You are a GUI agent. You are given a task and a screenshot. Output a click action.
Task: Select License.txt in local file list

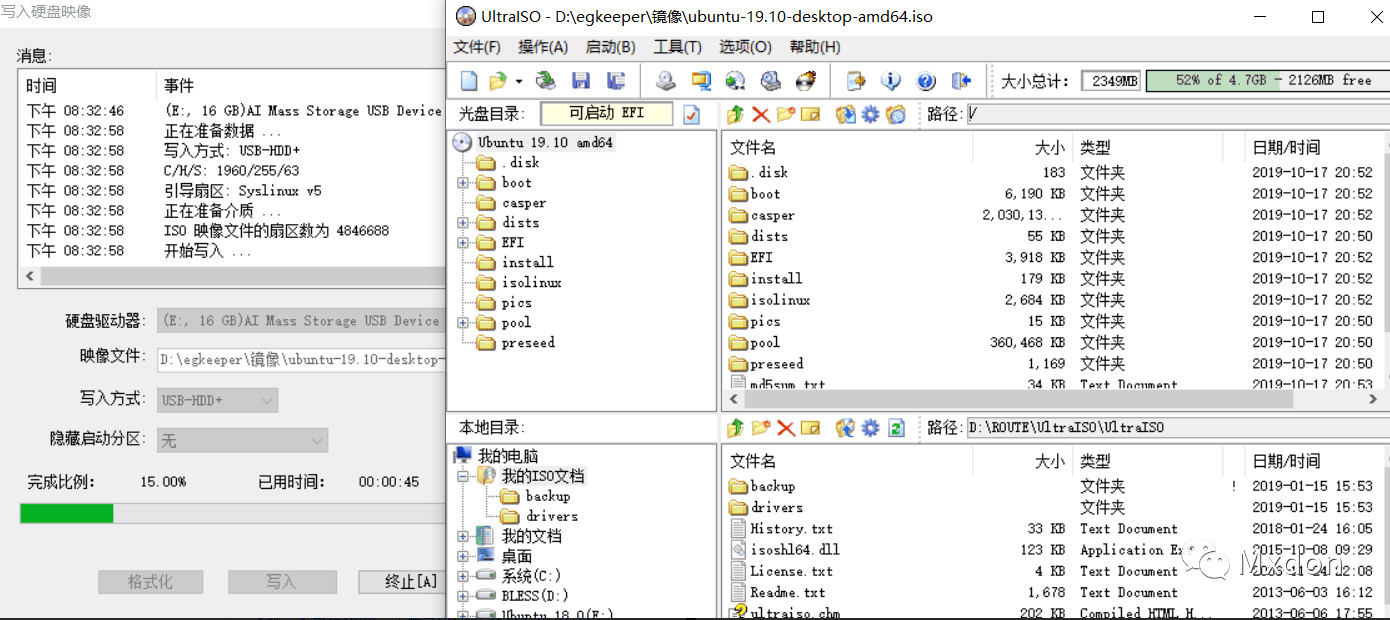click(x=791, y=571)
